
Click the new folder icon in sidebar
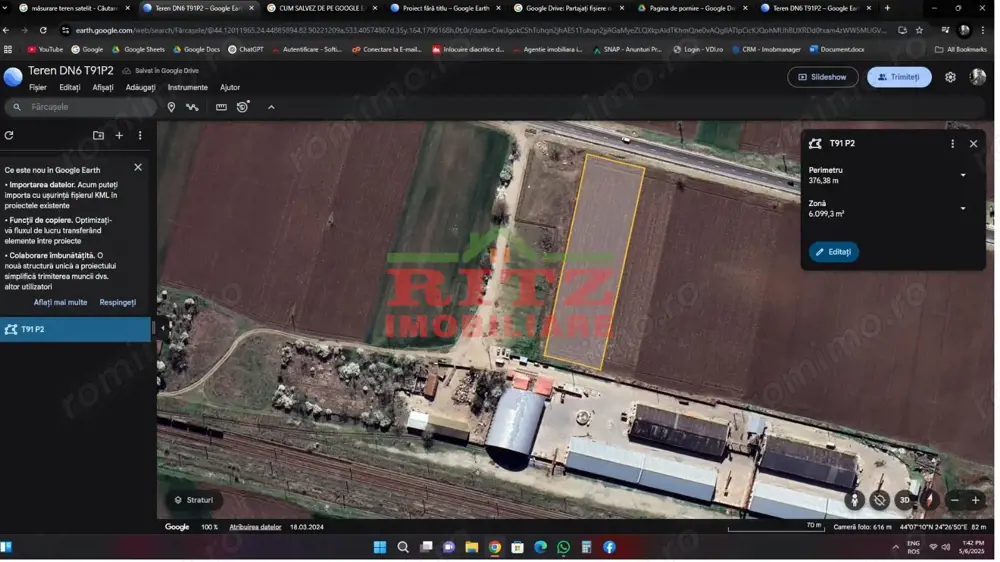(x=98, y=136)
